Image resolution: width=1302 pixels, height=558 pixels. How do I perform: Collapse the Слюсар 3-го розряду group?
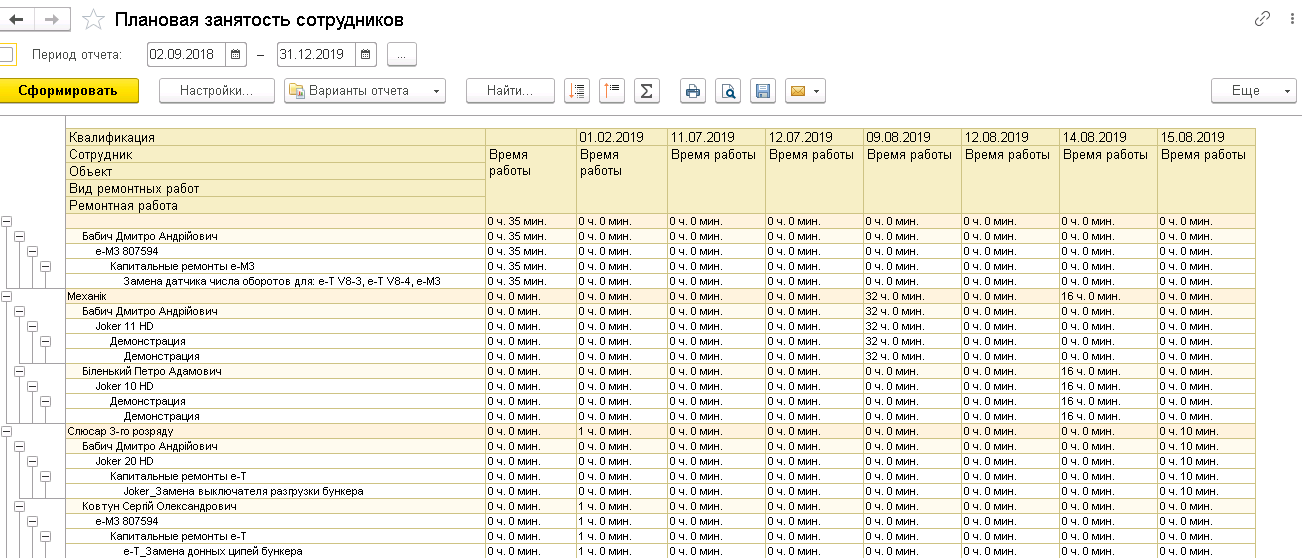point(6,431)
